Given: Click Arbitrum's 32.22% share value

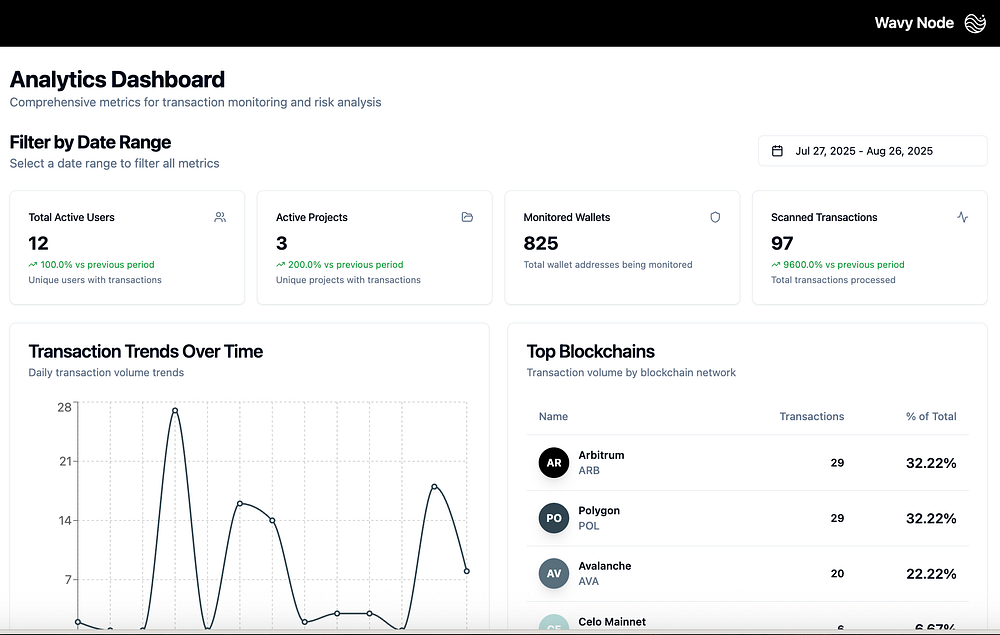Looking at the screenshot, I should [931, 463].
